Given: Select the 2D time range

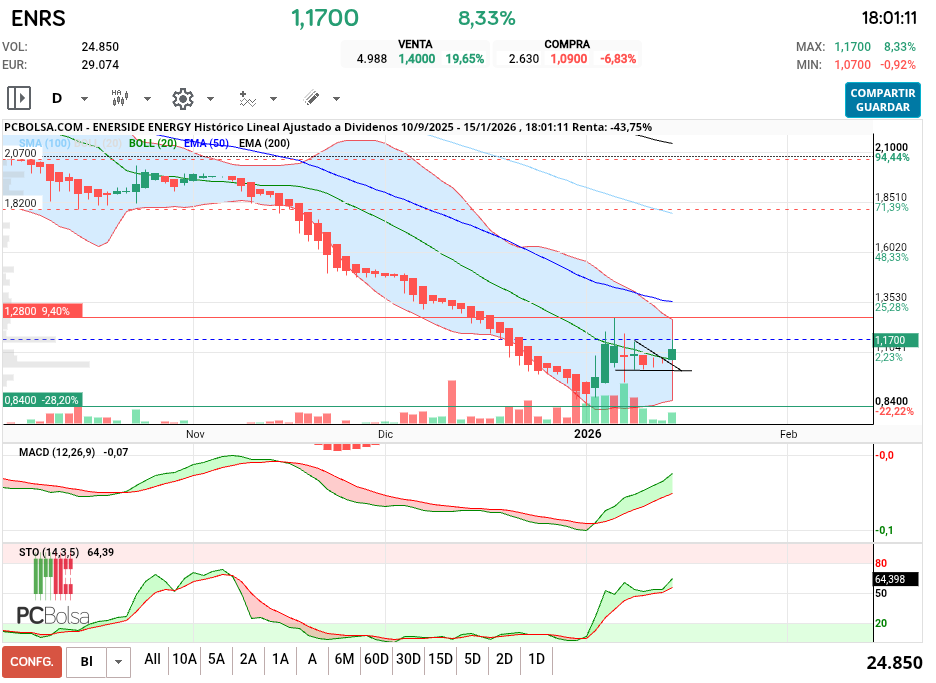Looking at the screenshot, I should [504, 659].
